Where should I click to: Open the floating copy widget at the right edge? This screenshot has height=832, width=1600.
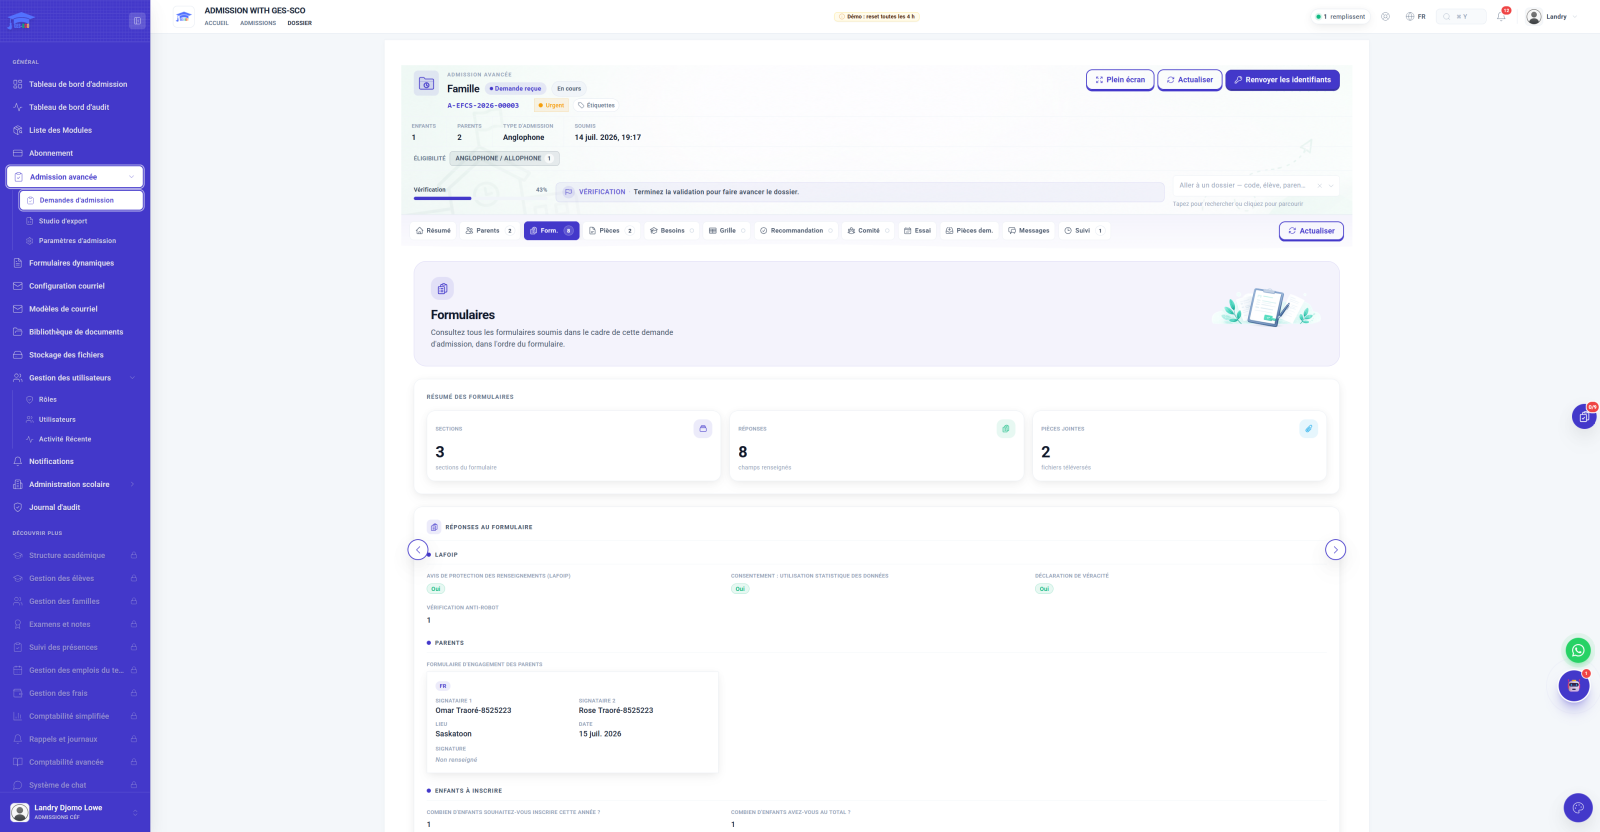(1584, 417)
